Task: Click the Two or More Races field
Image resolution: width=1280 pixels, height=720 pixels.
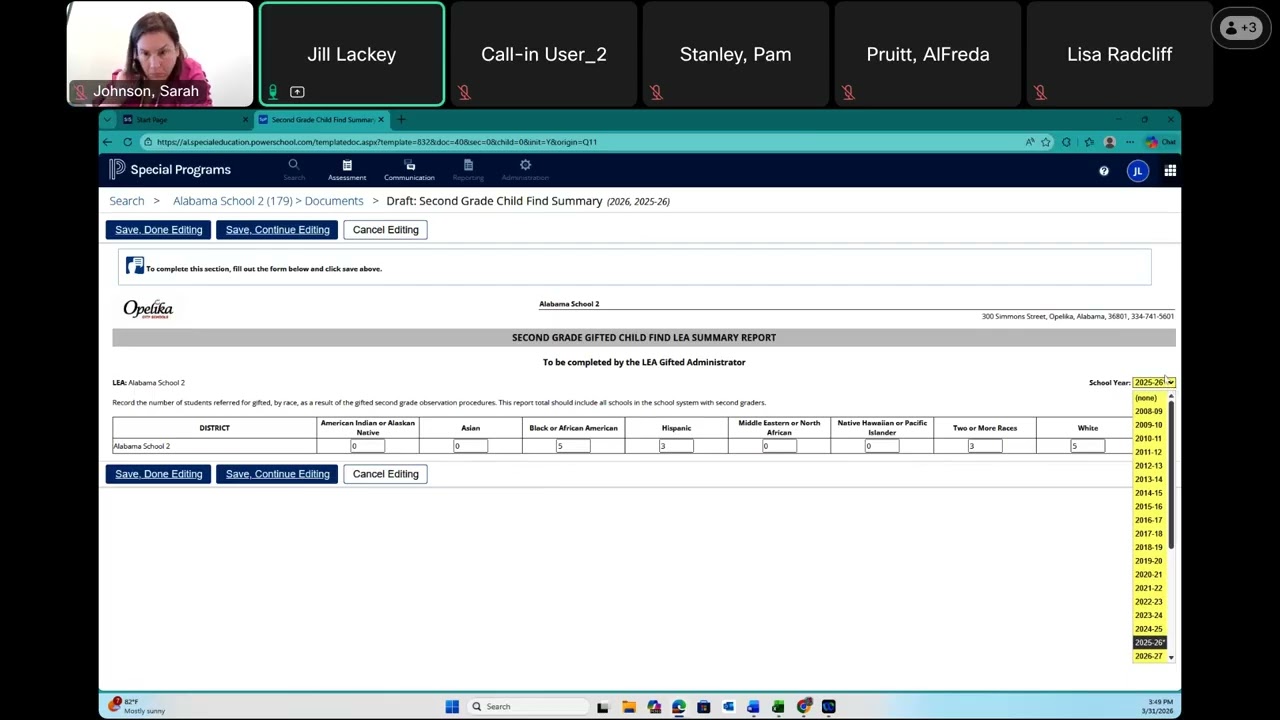Action: click(x=985, y=446)
